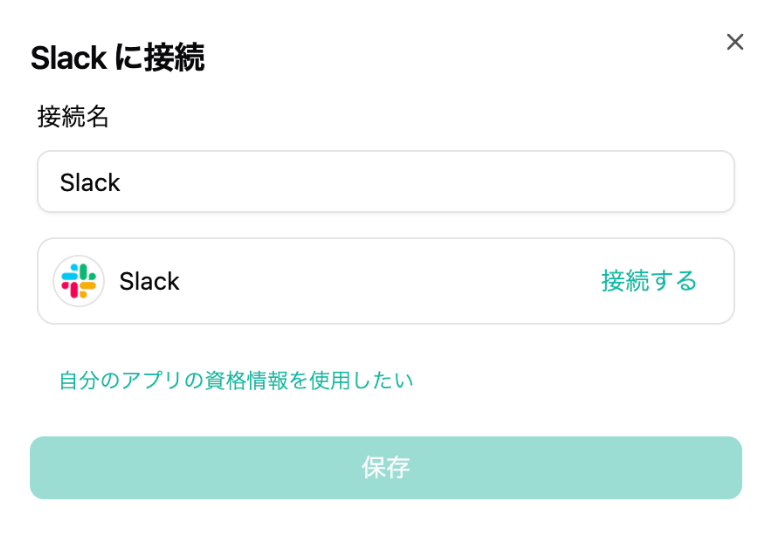Save the connection with the green button

pos(385,467)
